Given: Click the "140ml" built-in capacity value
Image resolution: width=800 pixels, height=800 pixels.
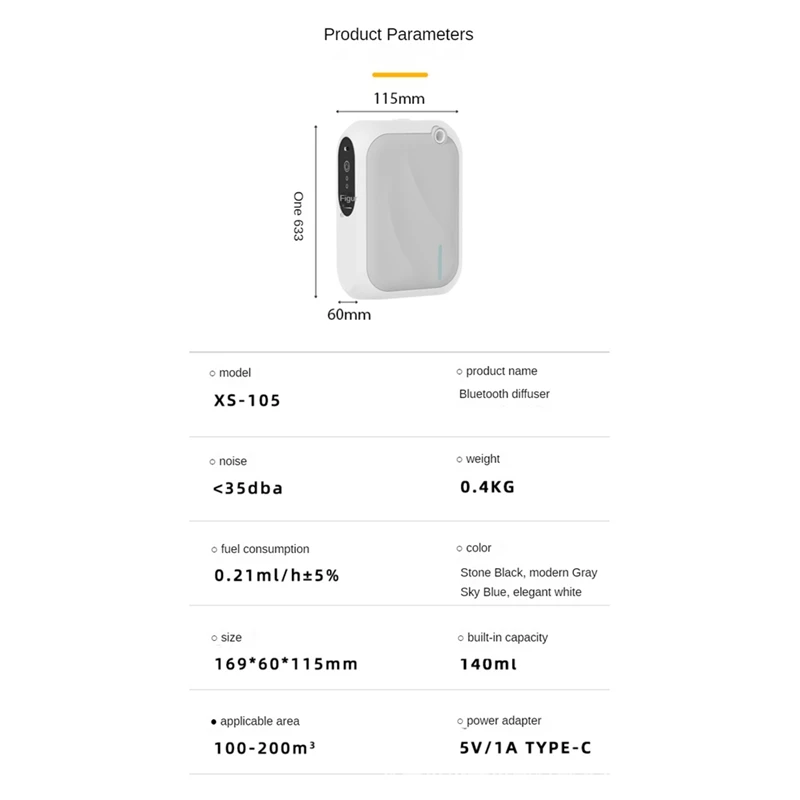Looking at the screenshot, I should pos(488,664).
